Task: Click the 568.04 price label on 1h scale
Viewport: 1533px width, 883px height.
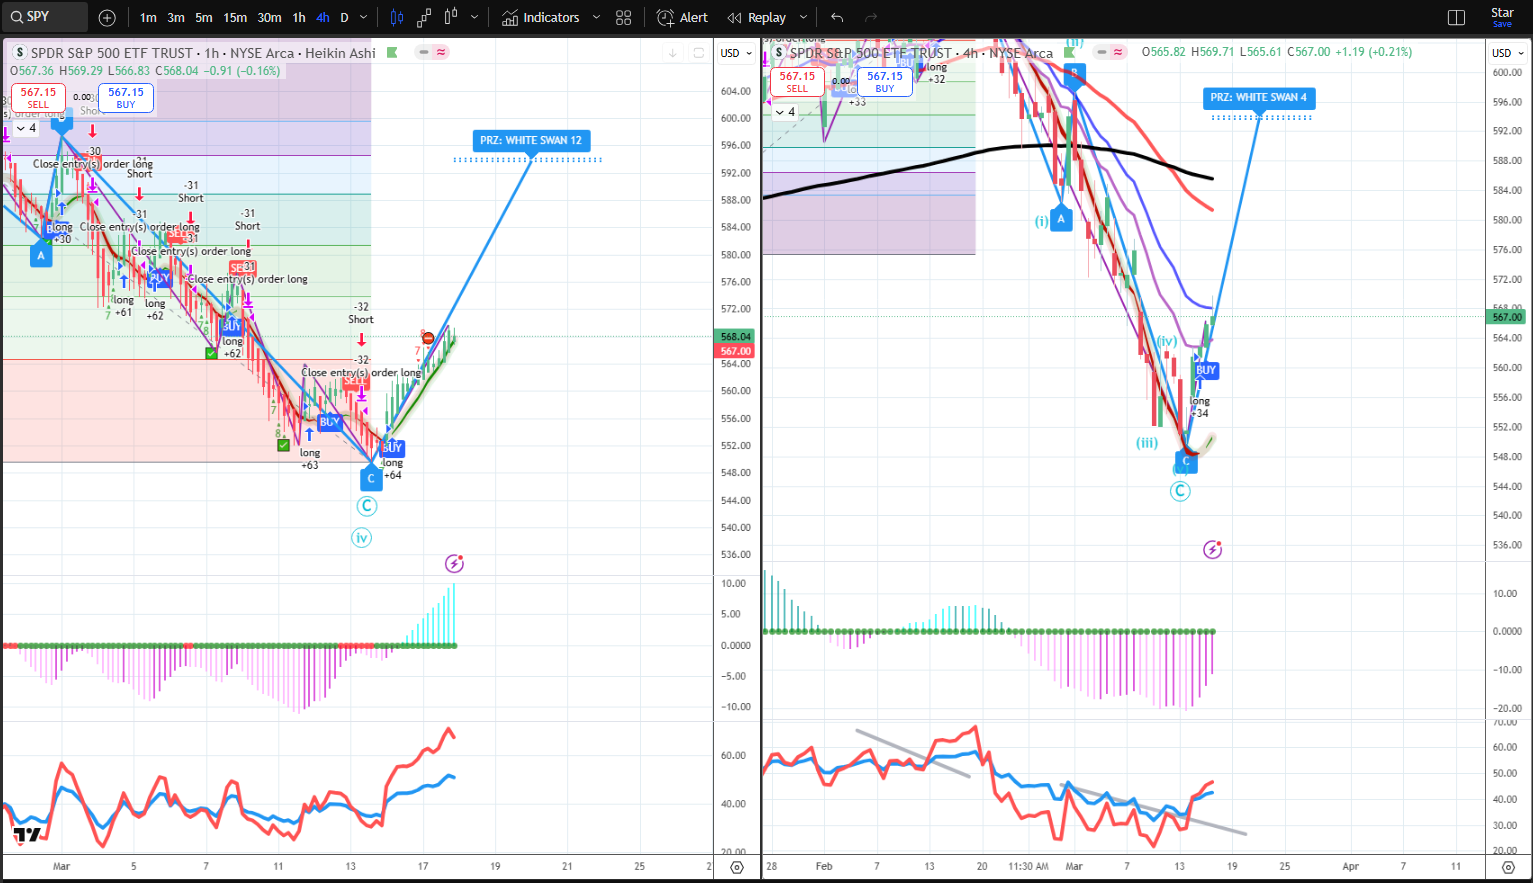Action: 735,337
